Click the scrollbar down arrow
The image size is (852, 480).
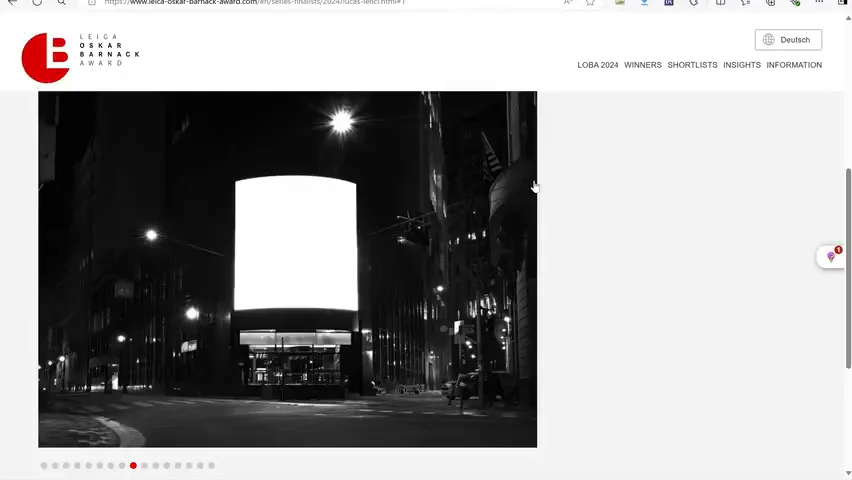(848, 474)
